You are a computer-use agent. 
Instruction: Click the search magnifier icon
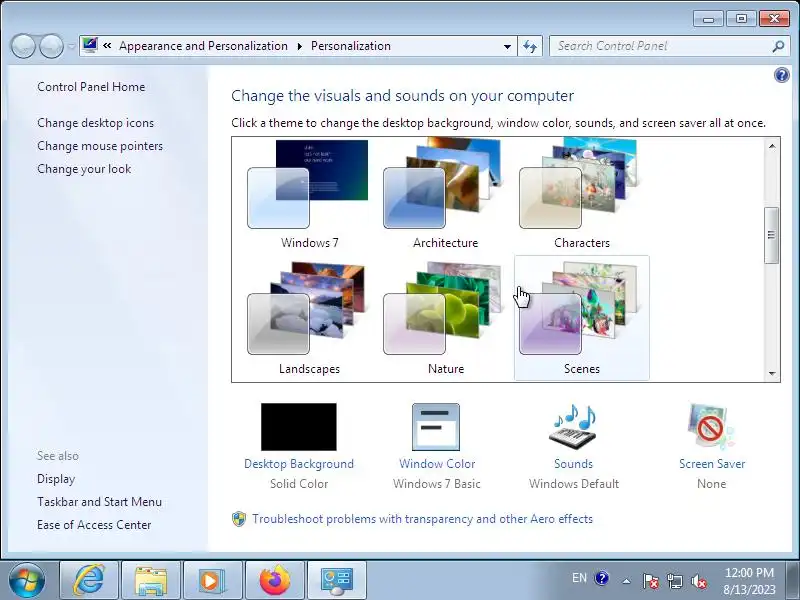tap(778, 46)
